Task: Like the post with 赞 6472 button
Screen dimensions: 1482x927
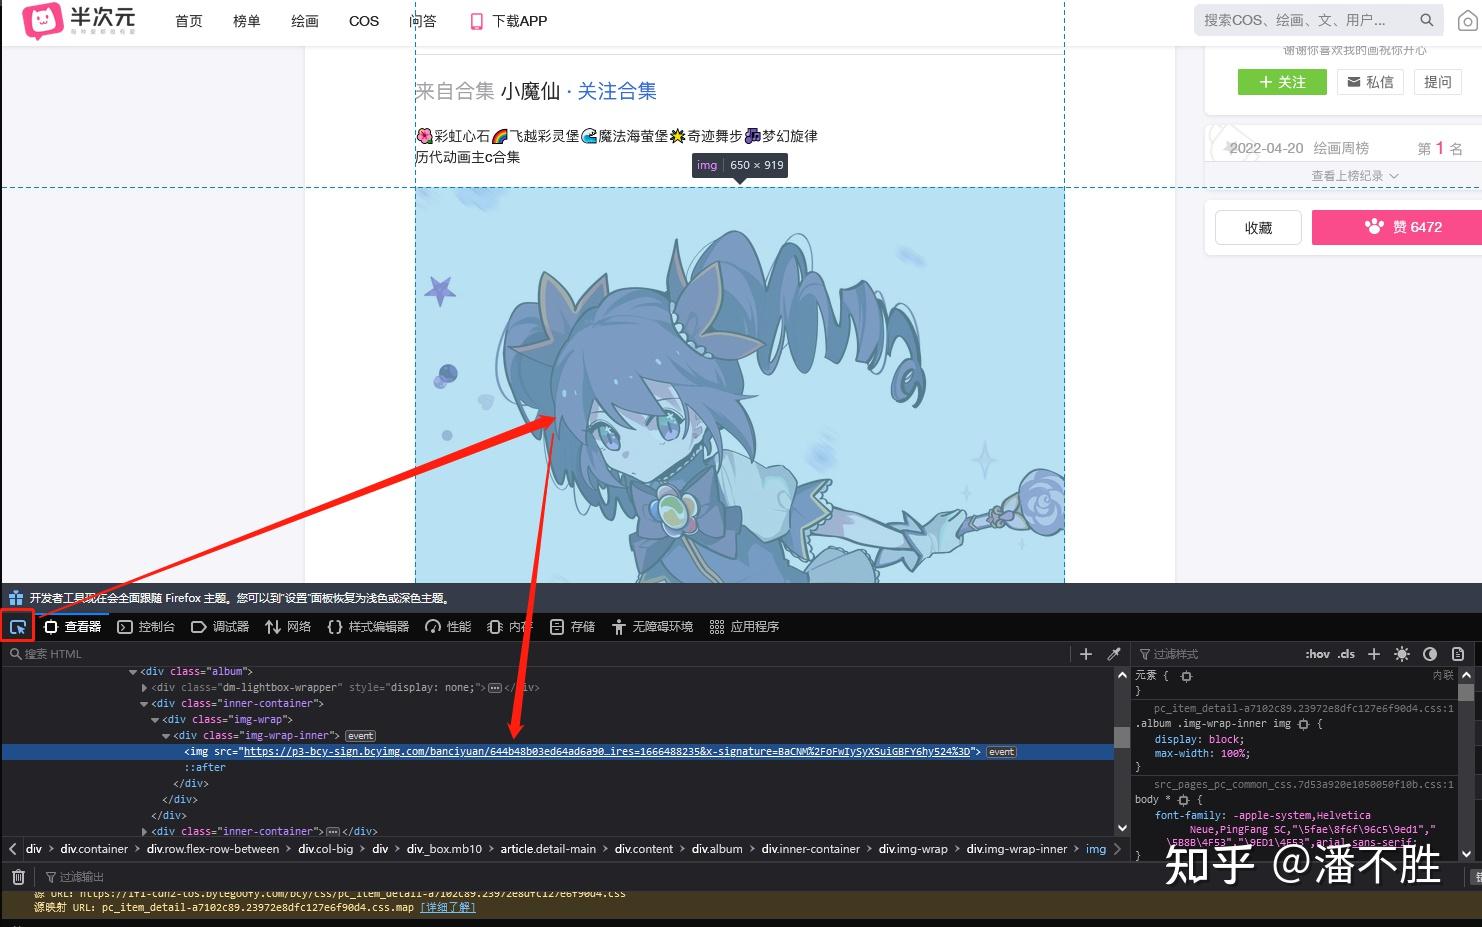Action: point(1397,227)
